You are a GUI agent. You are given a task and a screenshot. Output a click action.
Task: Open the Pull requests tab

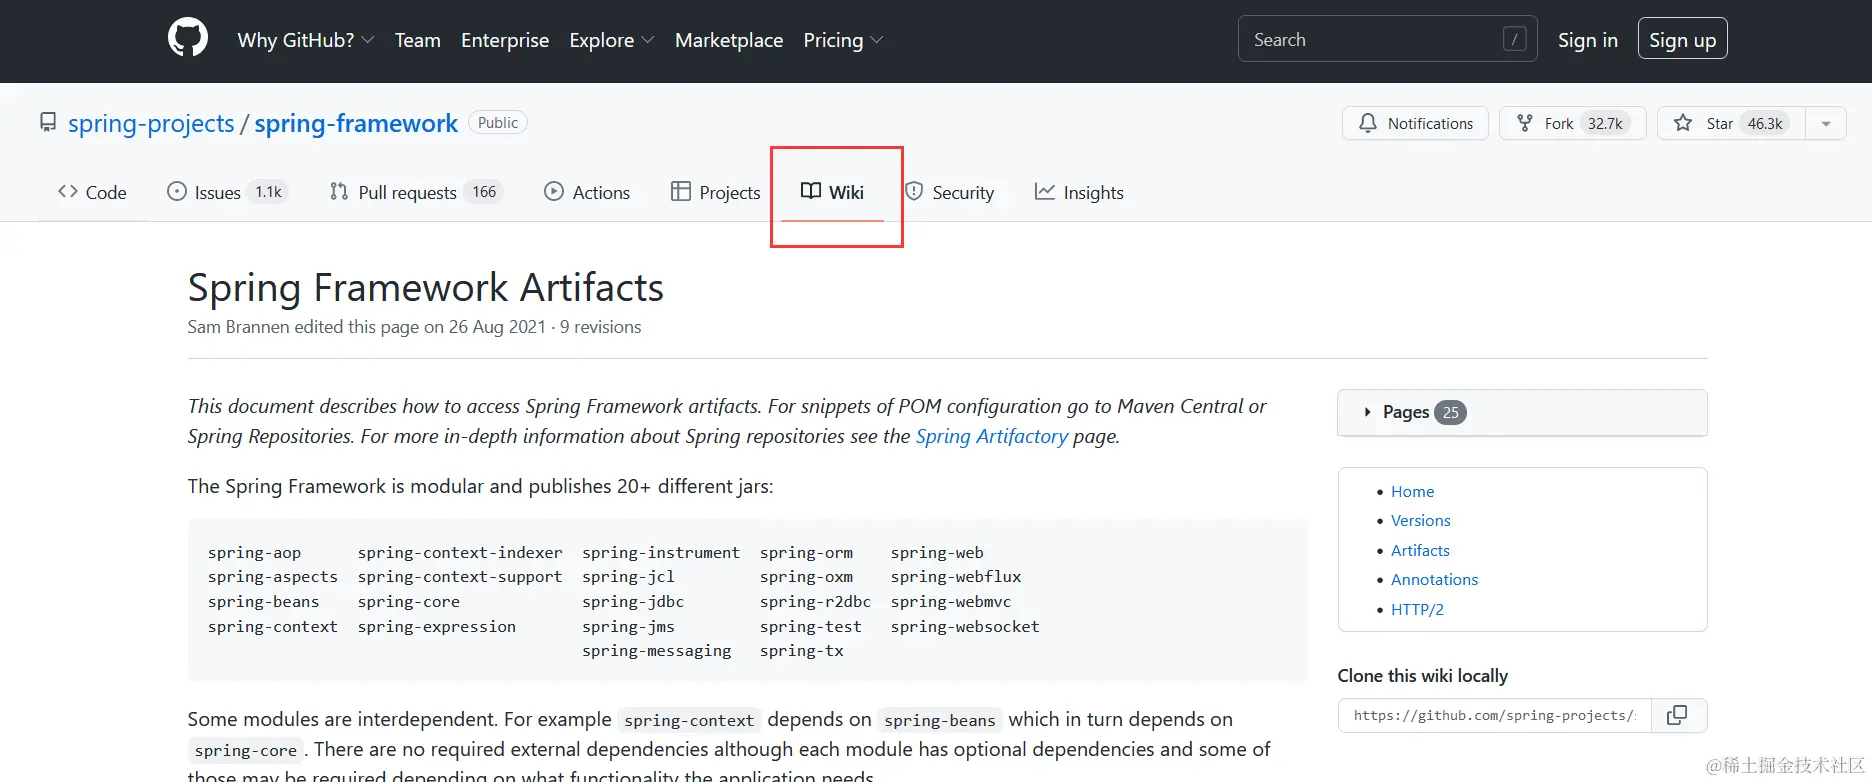416,192
